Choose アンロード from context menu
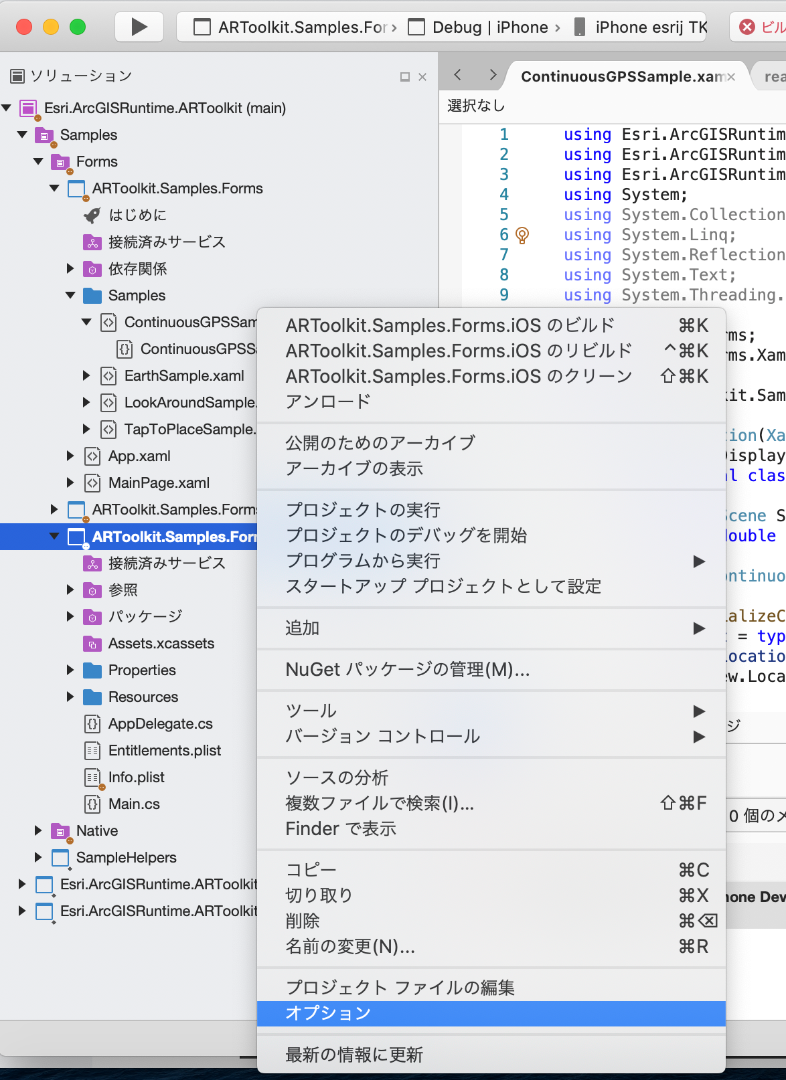The width and height of the screenshot is (786, 1080). click(491, 402)
